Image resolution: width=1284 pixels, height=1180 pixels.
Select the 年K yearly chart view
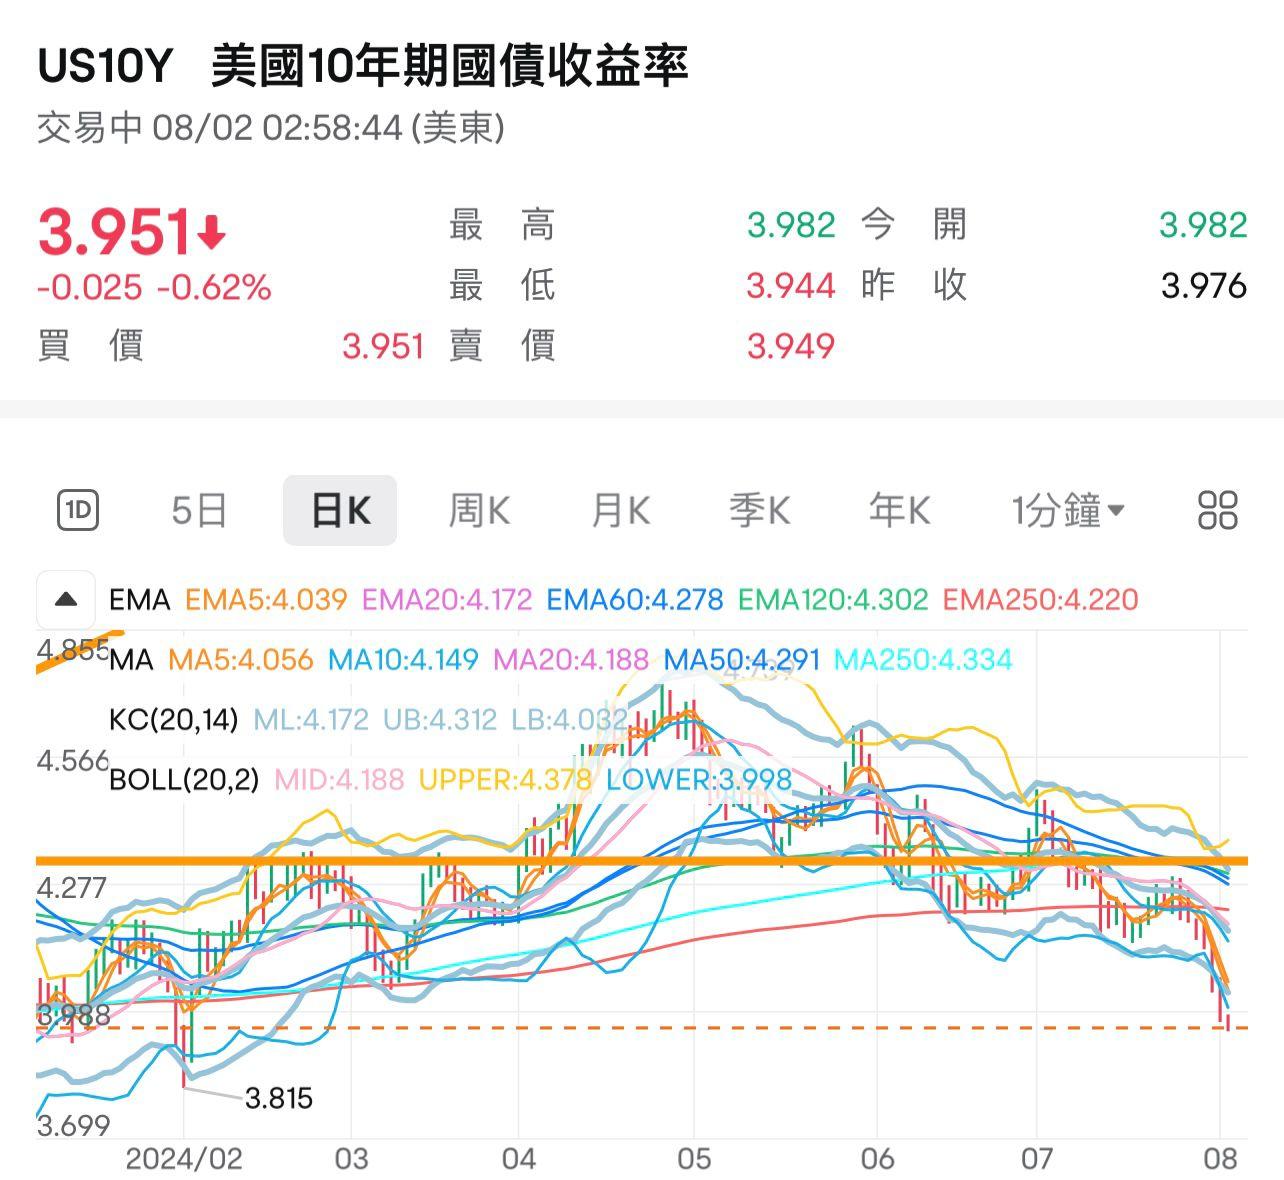point(898,509)
